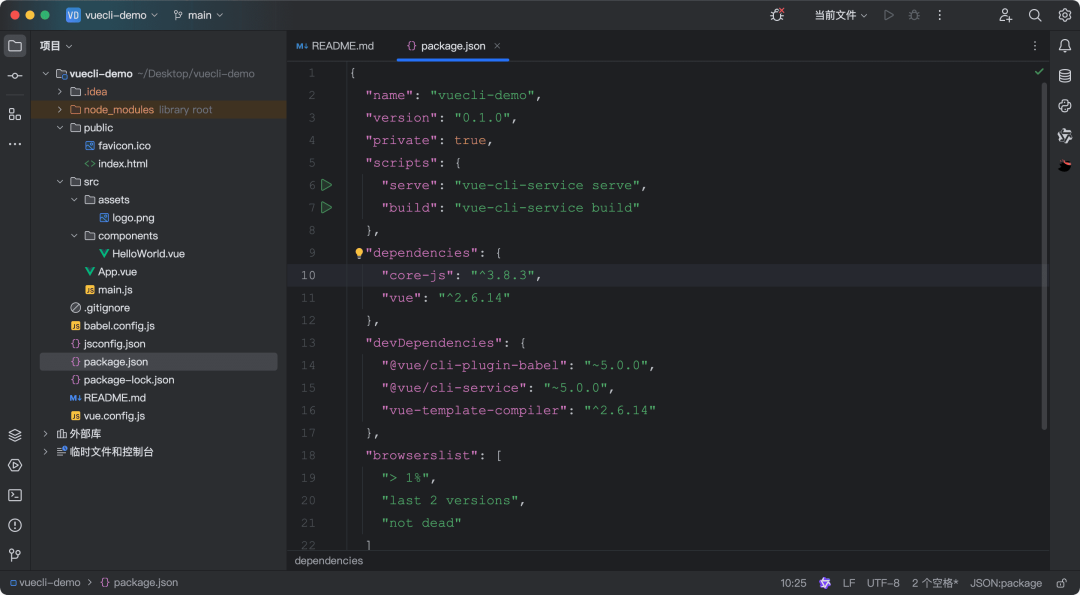1080x595 pixels.
Task: Open the Database tool window icon
Action: click(x=1065, y=76)
